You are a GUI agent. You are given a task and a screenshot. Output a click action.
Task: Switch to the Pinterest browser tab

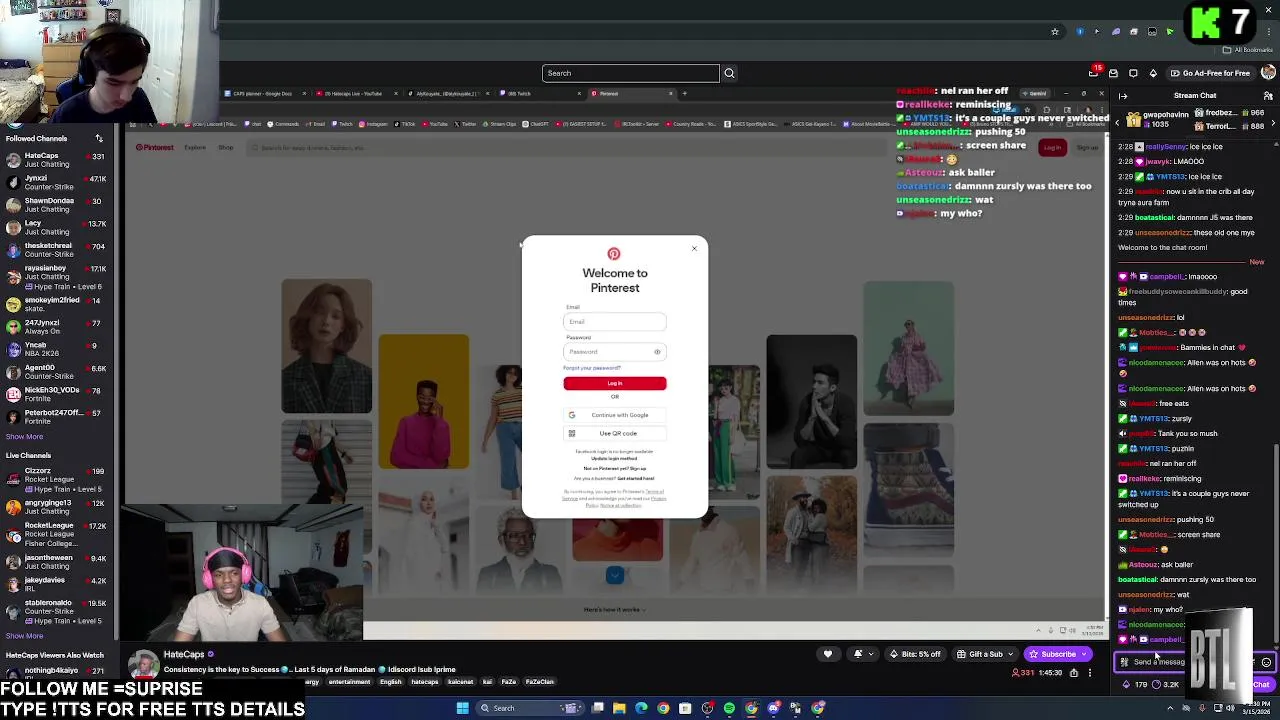pyautogui.click(x=631, y=94)
